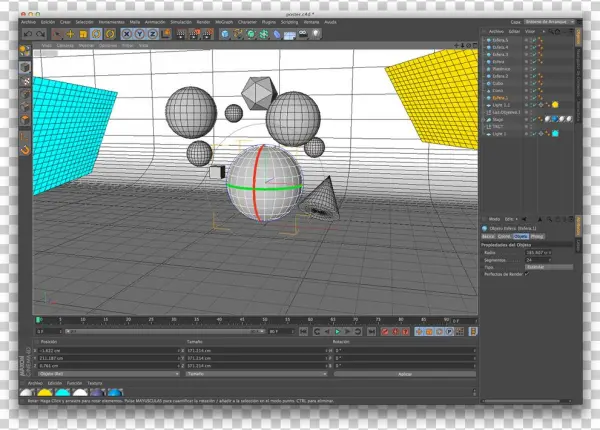The width and height of the screenshot is (600, 430).
Task: Select the Cono object in the list
Action: tap(498, 90)
